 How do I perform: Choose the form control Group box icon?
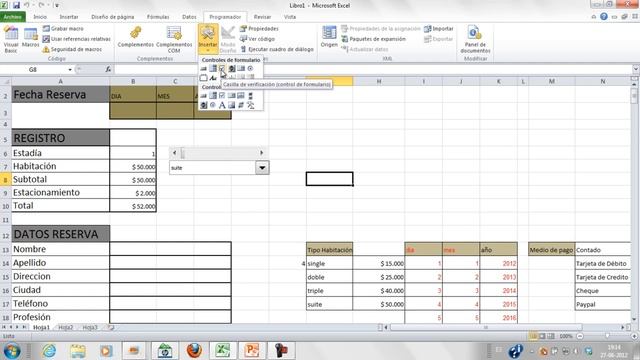203,78
